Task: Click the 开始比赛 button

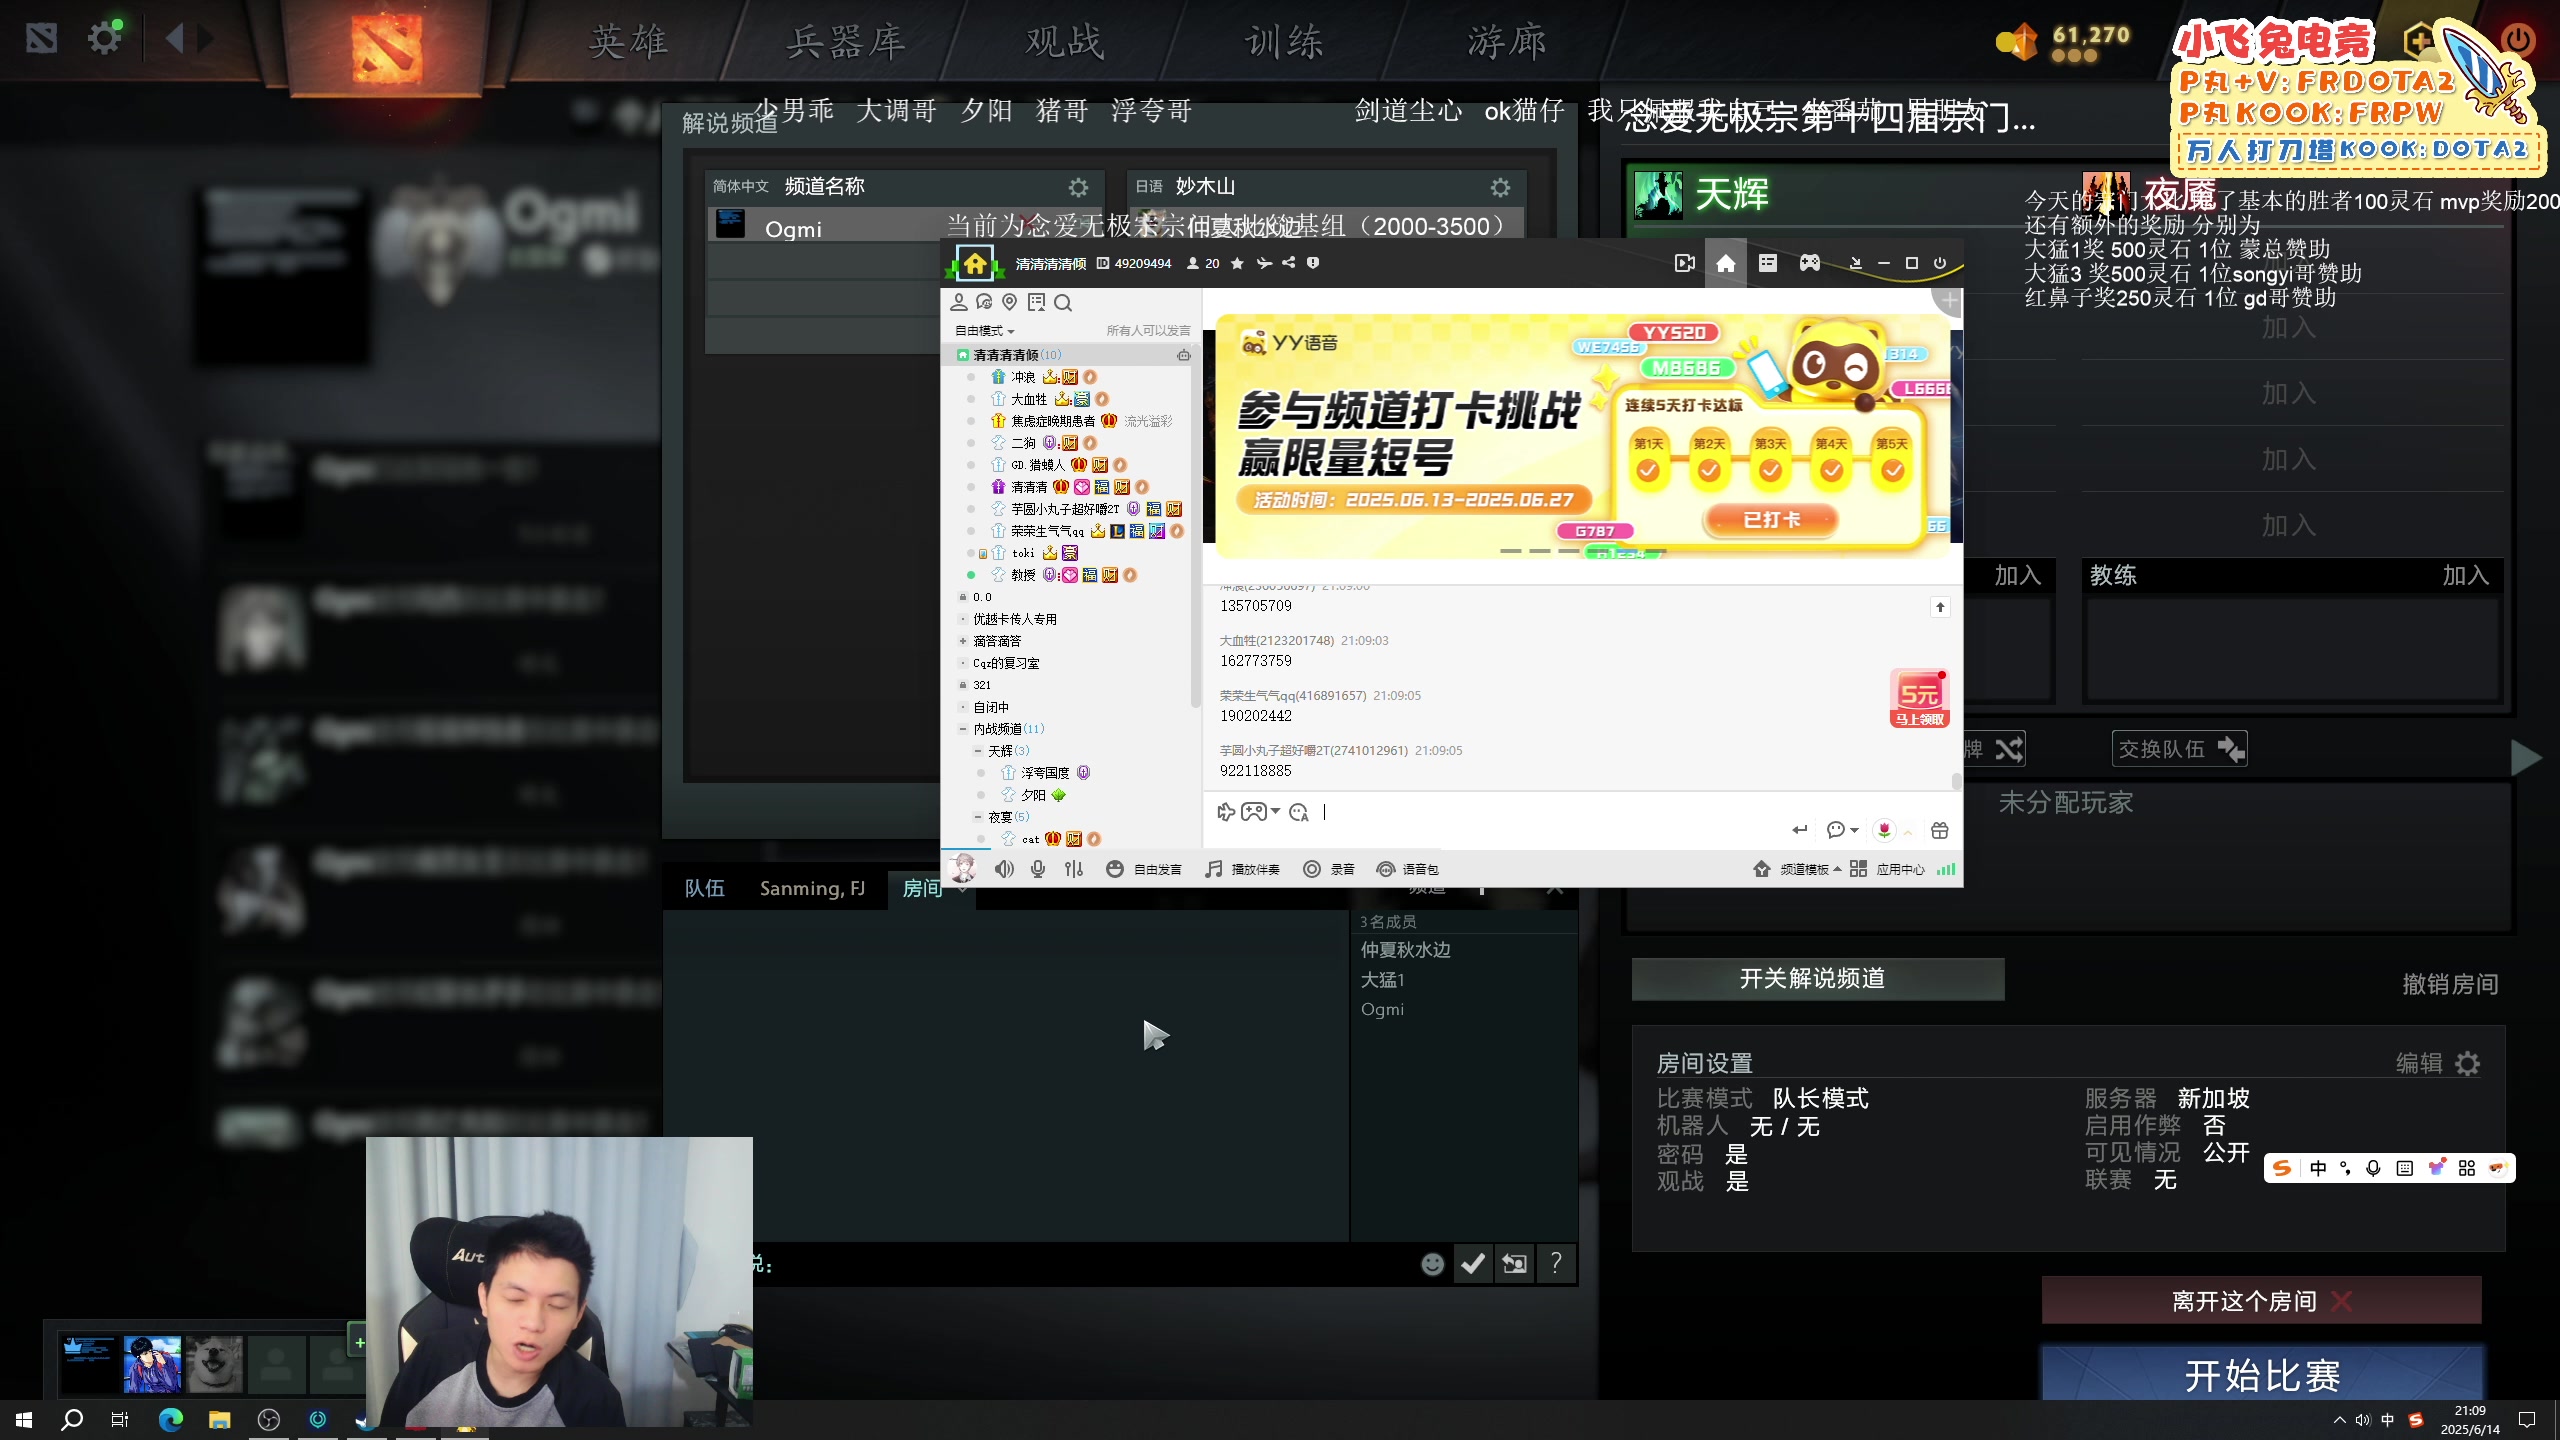Action: tap(2262, 1376)
